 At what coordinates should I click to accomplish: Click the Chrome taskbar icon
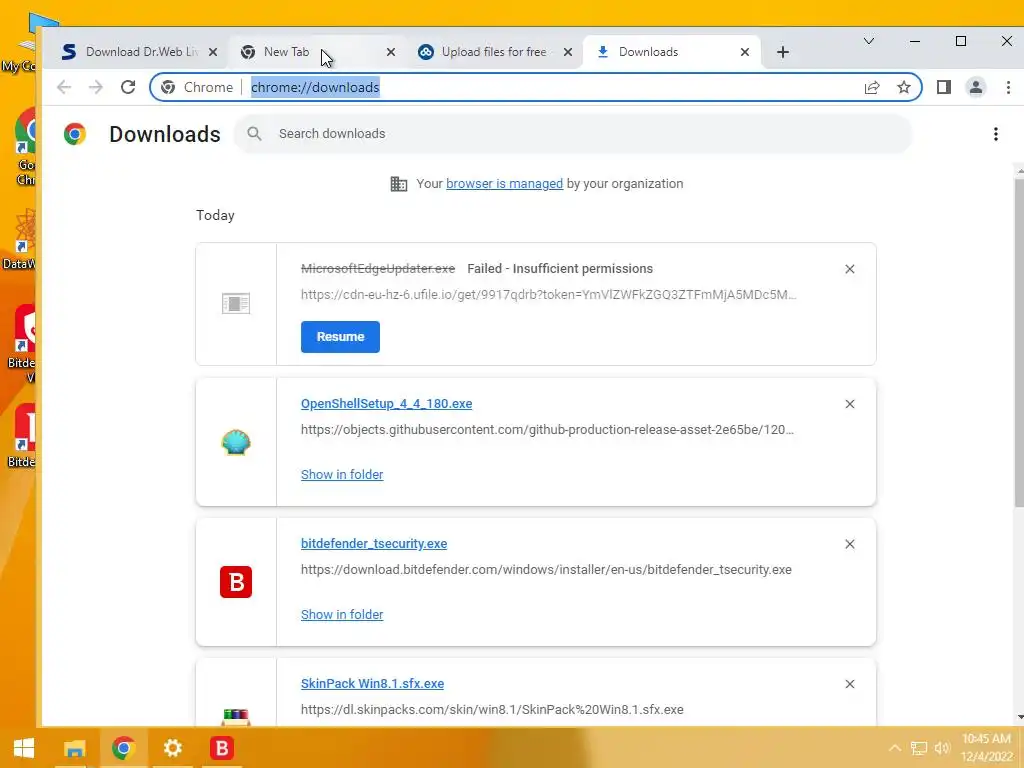point(123,748)
